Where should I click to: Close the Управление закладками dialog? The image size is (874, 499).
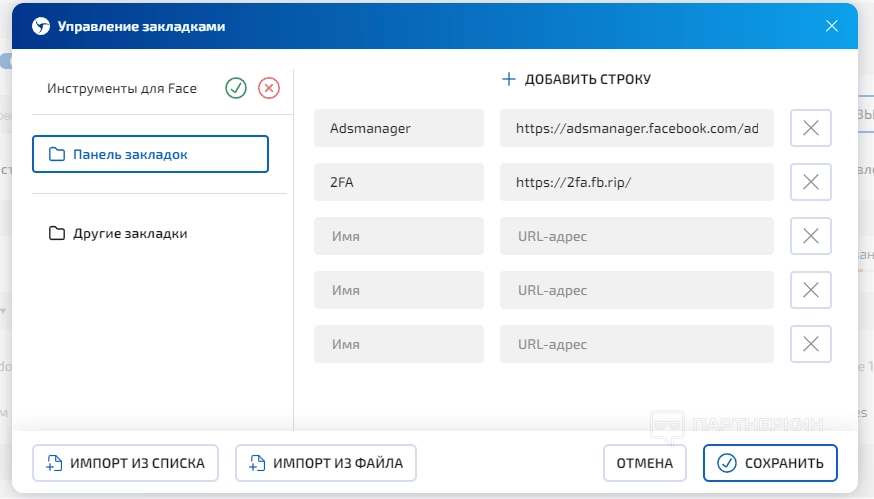831,26
